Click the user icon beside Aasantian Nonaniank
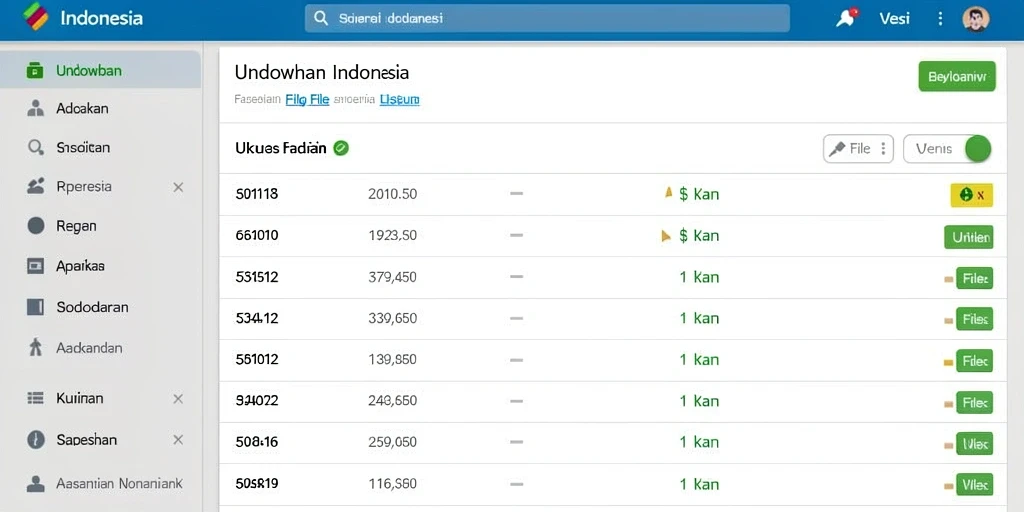Viewport: 1024px width, 512px height. click(x=35, y=484)
